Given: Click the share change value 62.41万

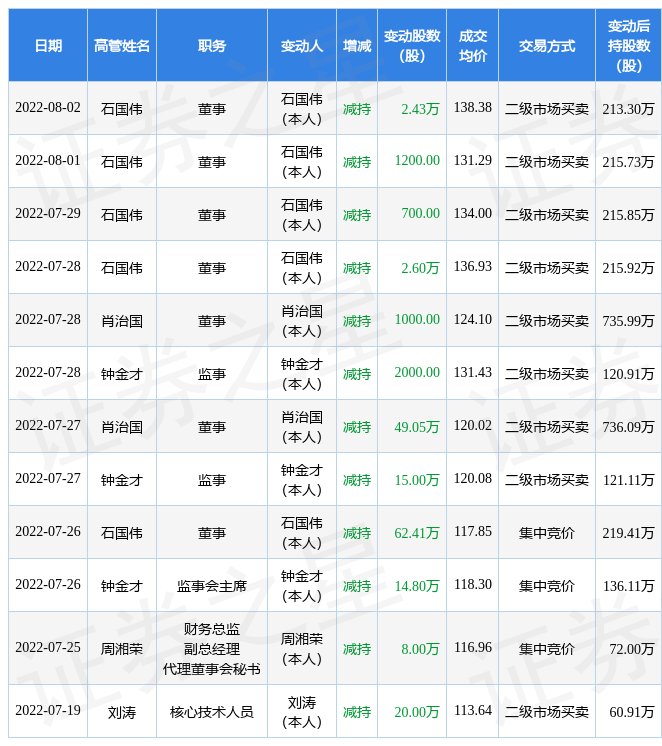Looking at the screenshot, I should pos(417,533).
